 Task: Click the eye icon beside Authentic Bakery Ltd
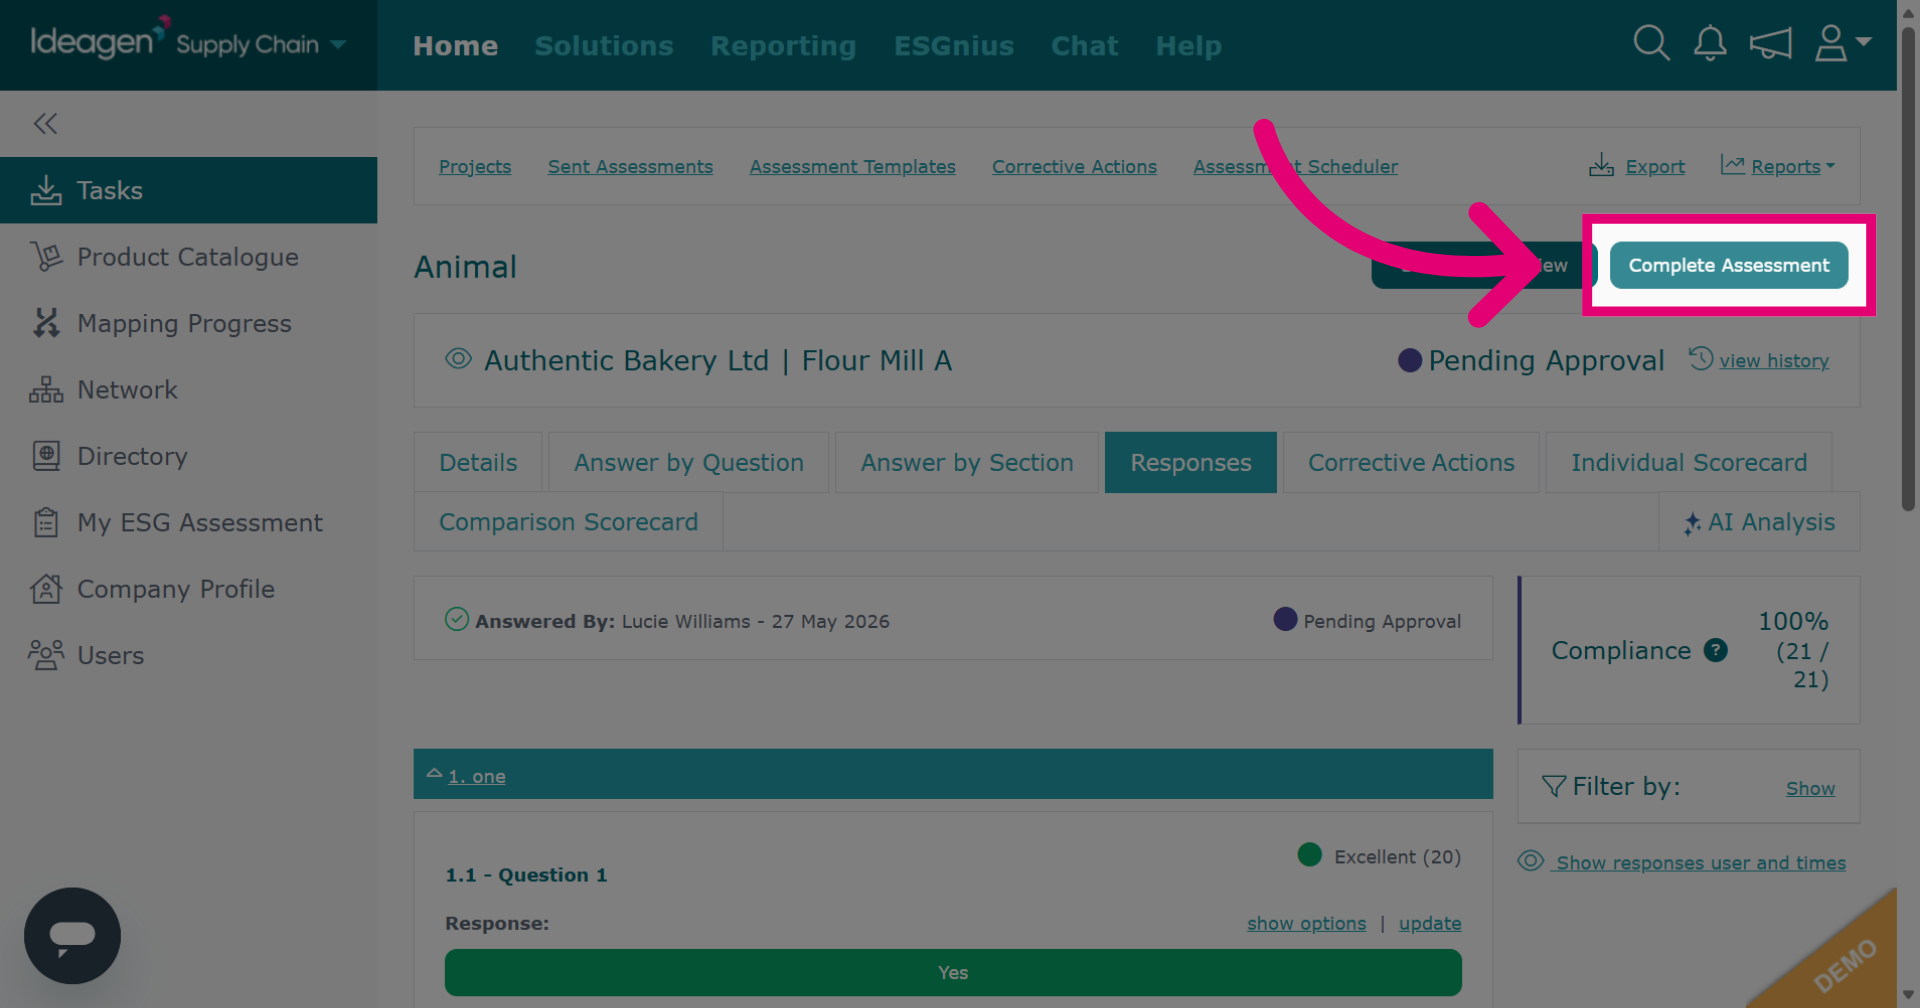[458, 359]
